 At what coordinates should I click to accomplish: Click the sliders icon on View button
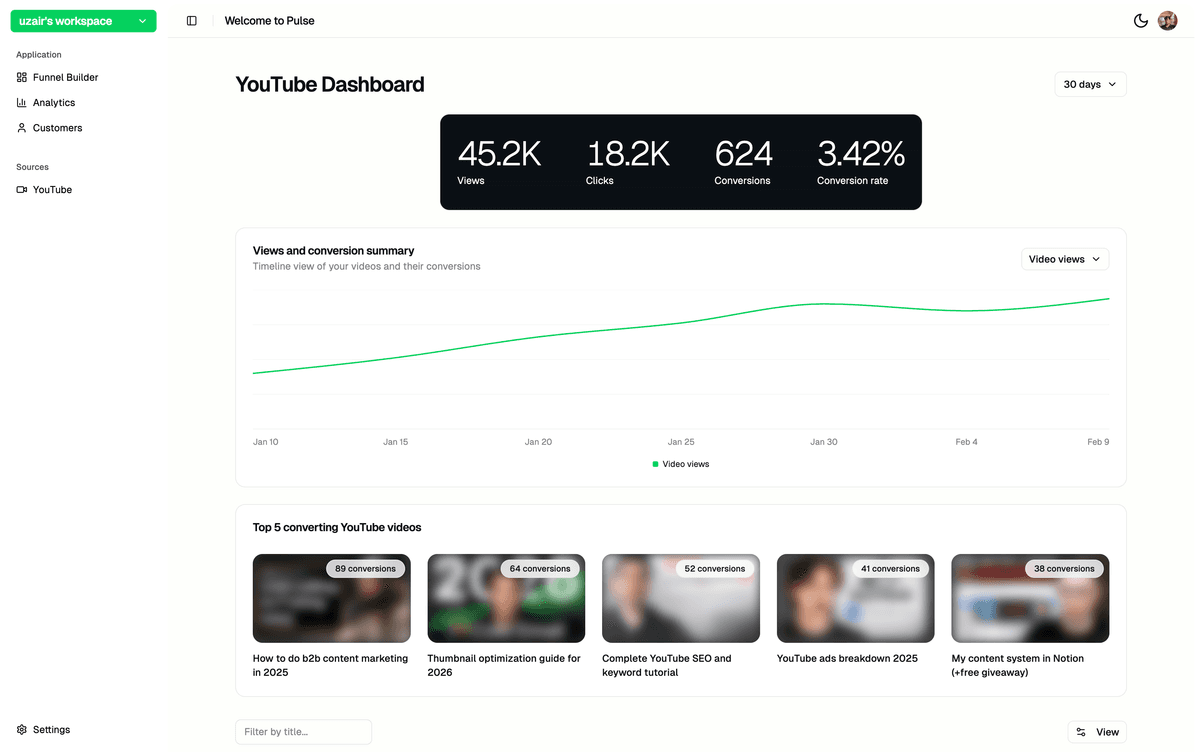pyautogui.click(x=1081, y=732)
